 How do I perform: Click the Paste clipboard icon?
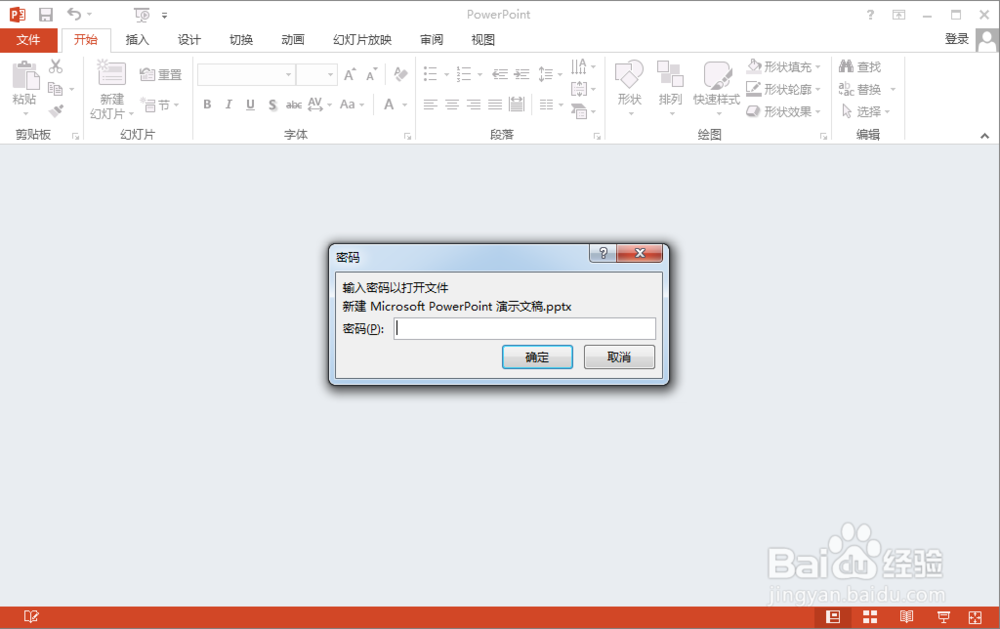[x=25, y=75]
